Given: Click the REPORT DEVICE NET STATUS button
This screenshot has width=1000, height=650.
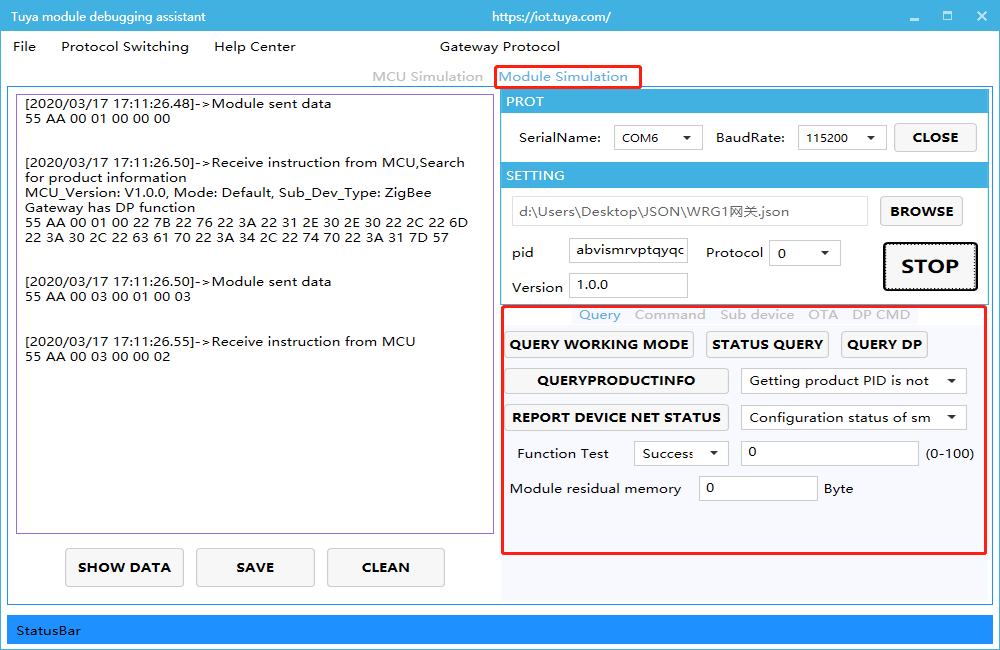Looking at the screenshot, I should click(x=616, y=418).
